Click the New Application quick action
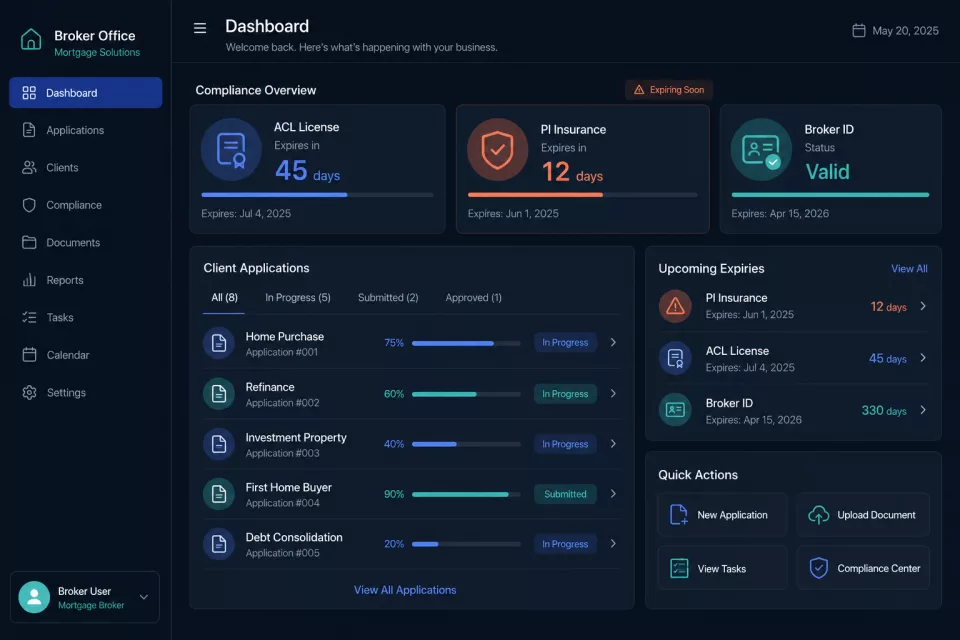The height and width of the screenshot is (640, 960). tap(722, 515)
